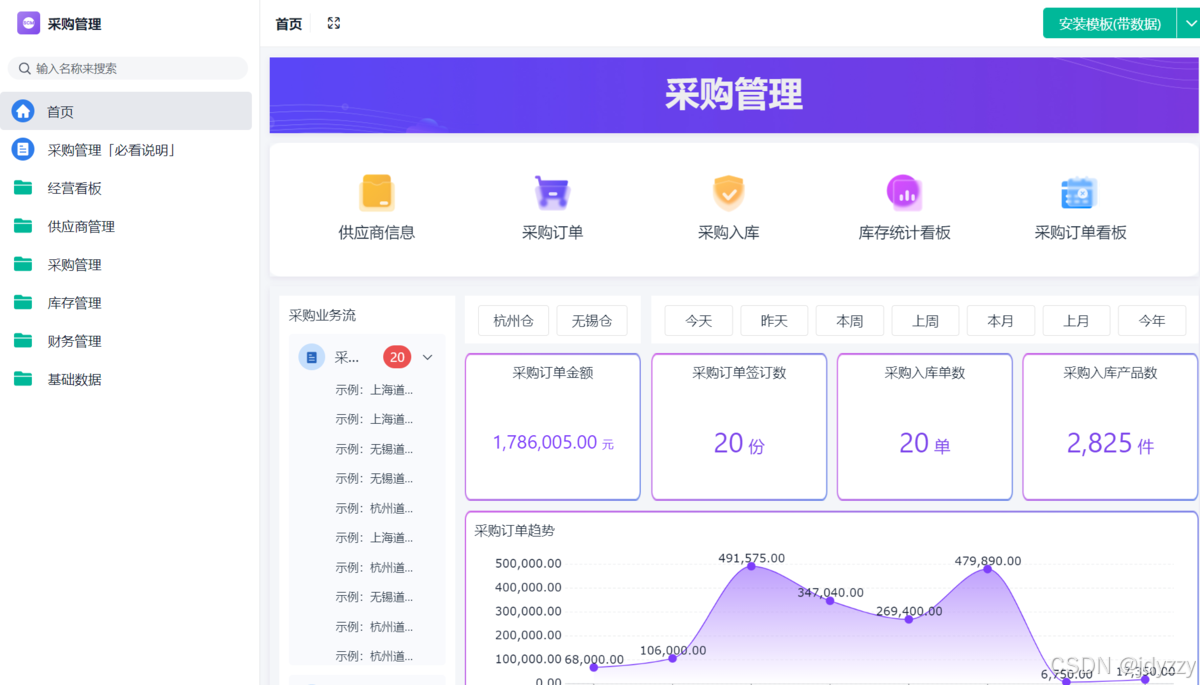Click the 491,575.00 chart data point
The width and height of the screenshot is (1200, 685).
751,566
